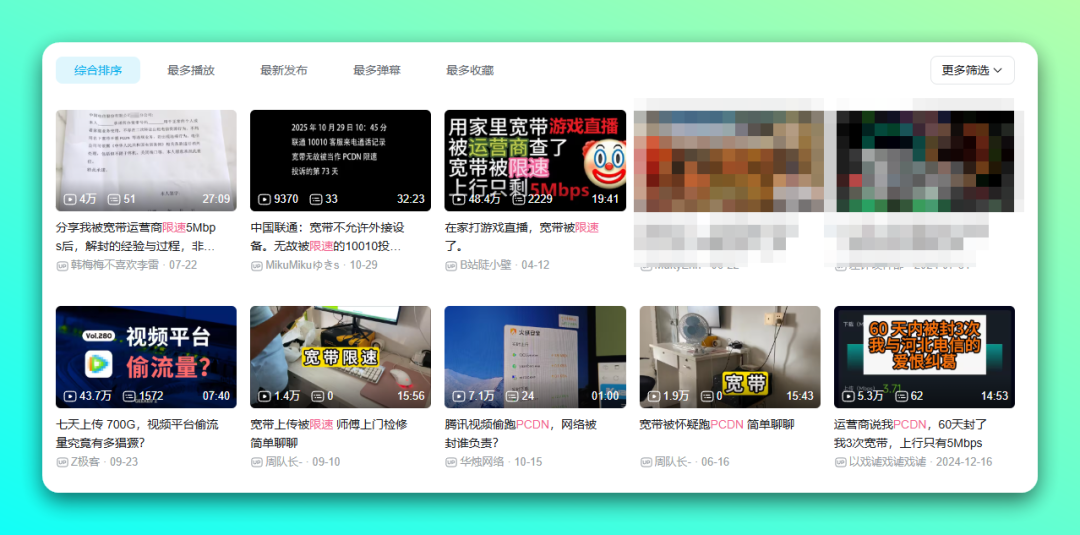Open the black 联通 10010 thumbnail lasting 32:23
The width and height of the screenshot is (1080, 535).
[341, 160]
